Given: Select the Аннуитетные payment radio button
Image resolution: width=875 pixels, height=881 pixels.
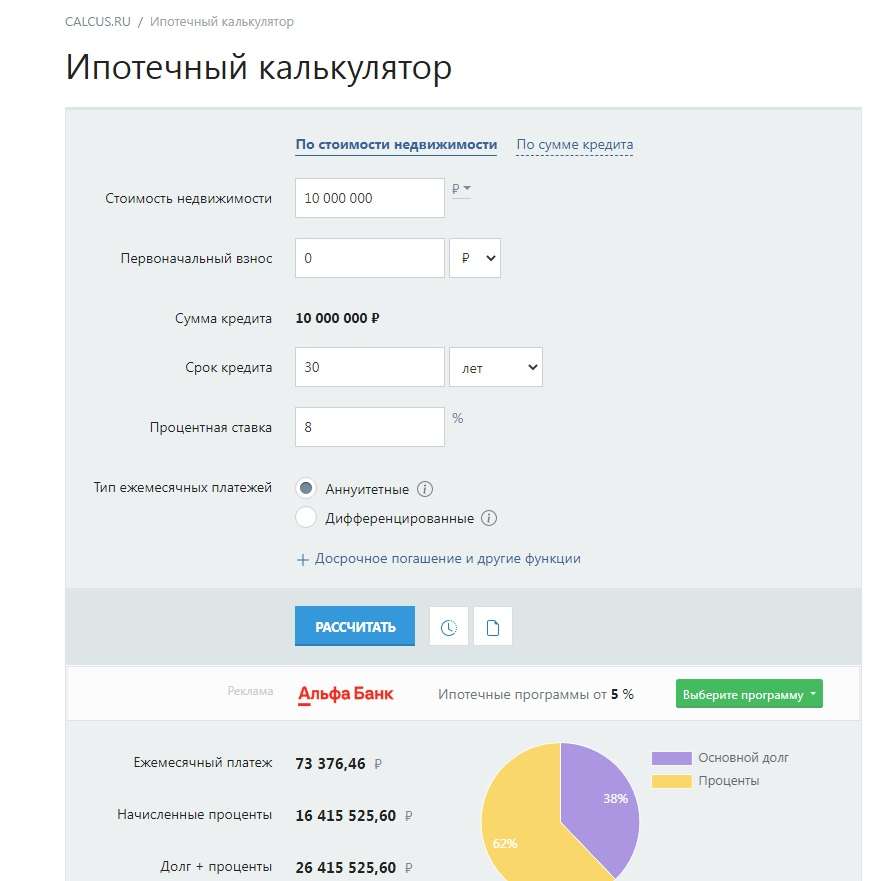Looking at the screenshot, I should 307,489.
